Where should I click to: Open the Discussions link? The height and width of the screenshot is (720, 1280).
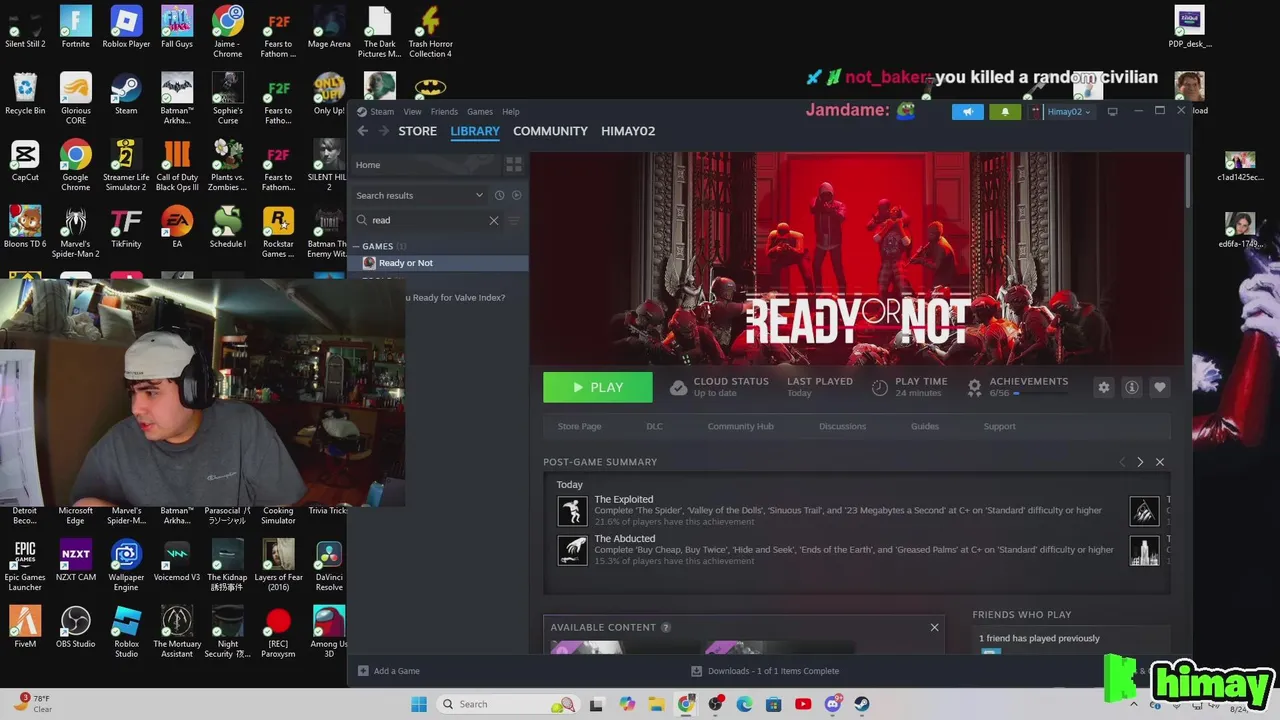pyautogui.click(x=842, y=426)
